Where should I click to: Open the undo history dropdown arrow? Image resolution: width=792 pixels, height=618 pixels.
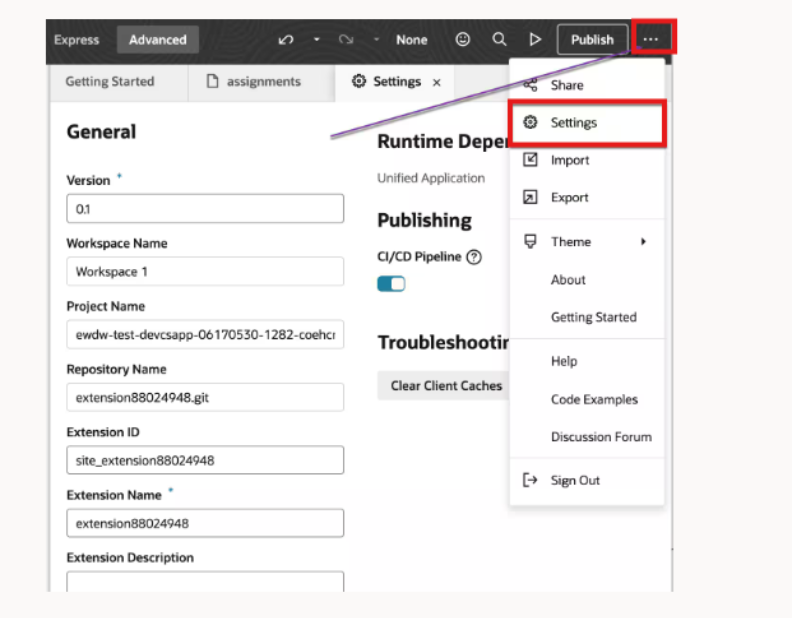pyautogui.click(x=317, y=39)
